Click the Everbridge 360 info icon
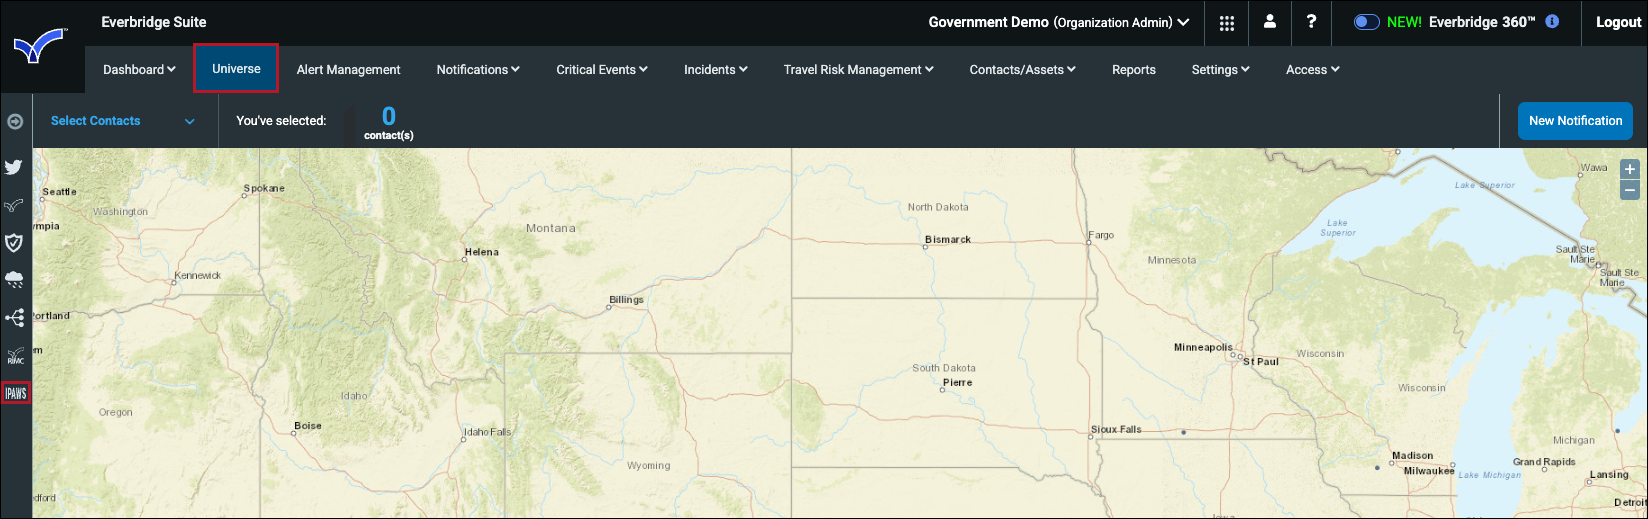 [x=1552, y=21]
